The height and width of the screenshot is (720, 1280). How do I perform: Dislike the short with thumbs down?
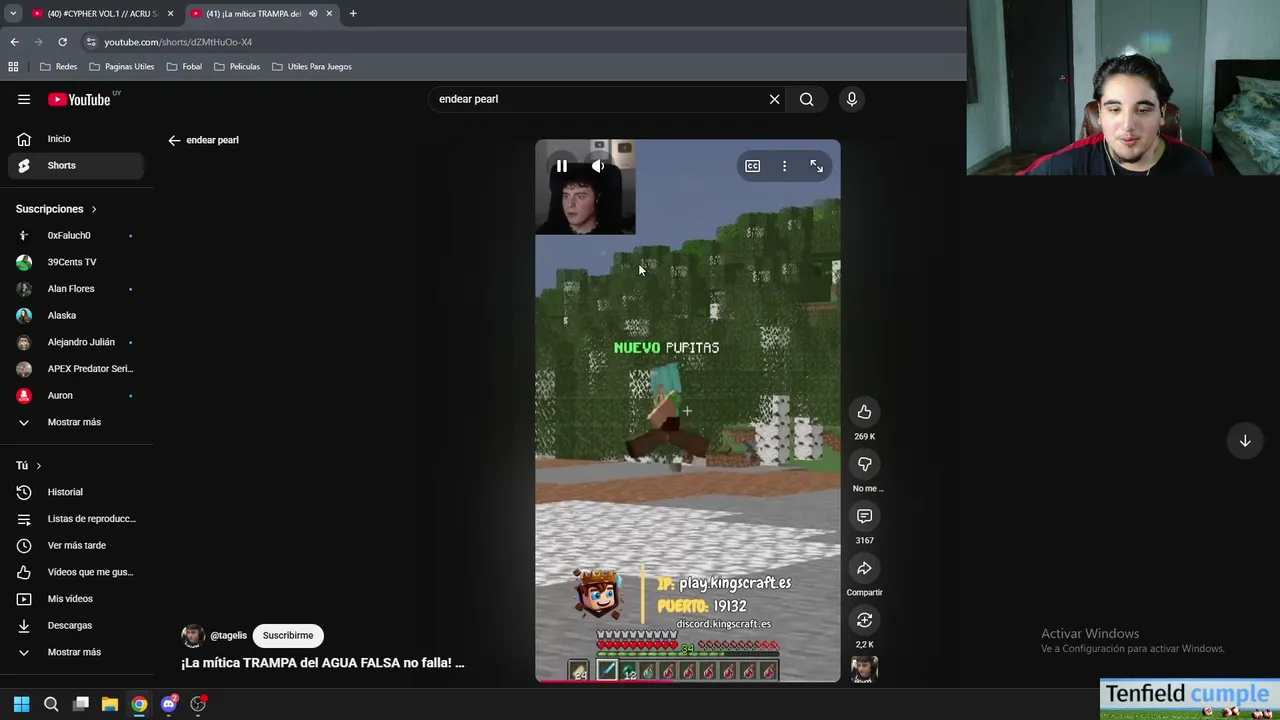pos(864,464)
